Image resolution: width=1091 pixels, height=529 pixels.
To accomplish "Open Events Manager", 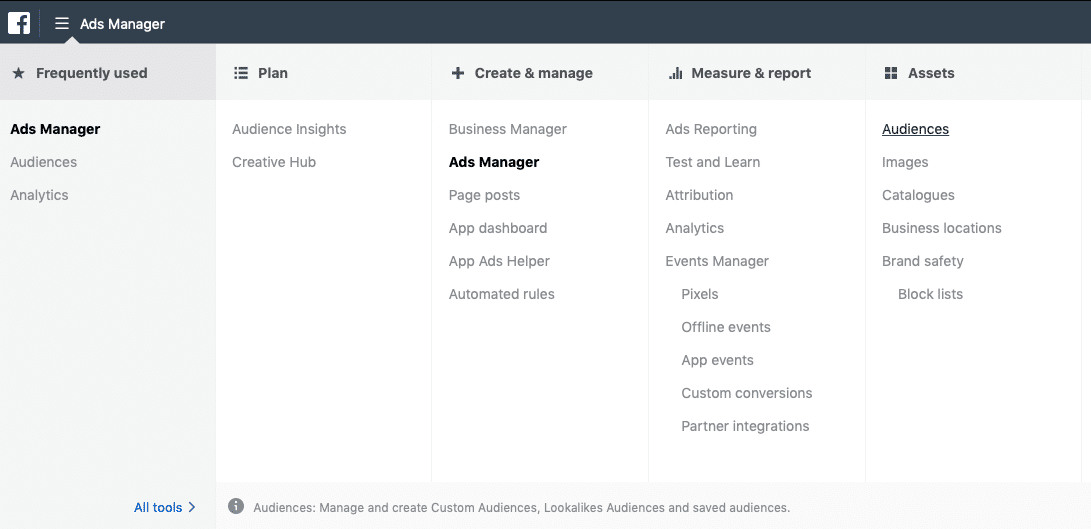I will (717, 261).
